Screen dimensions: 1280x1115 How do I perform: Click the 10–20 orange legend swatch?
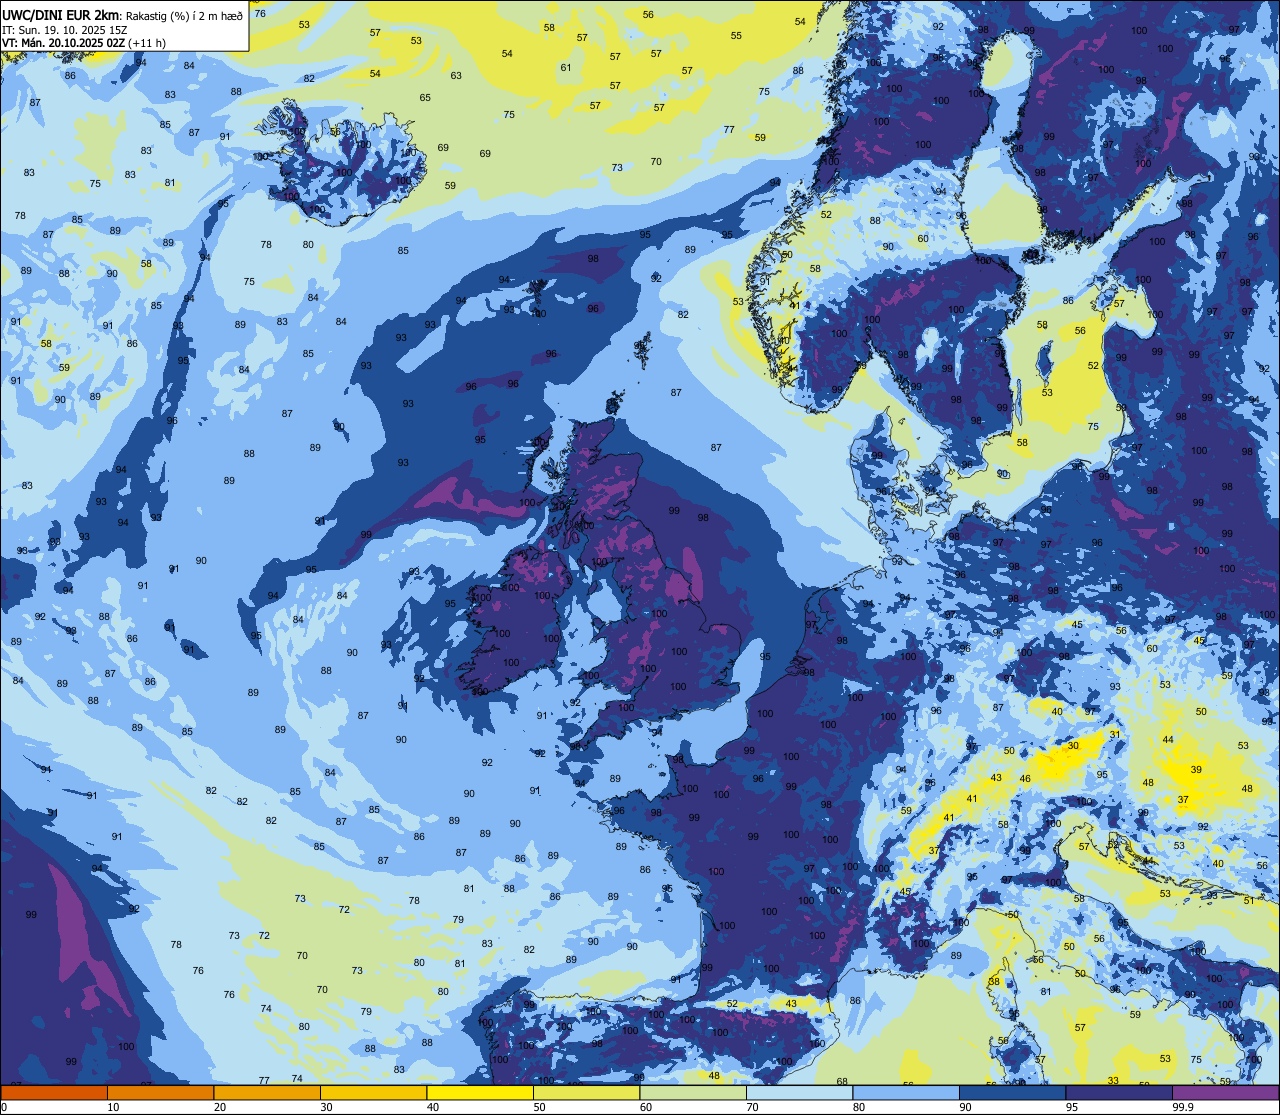[x=160, y=1092]
